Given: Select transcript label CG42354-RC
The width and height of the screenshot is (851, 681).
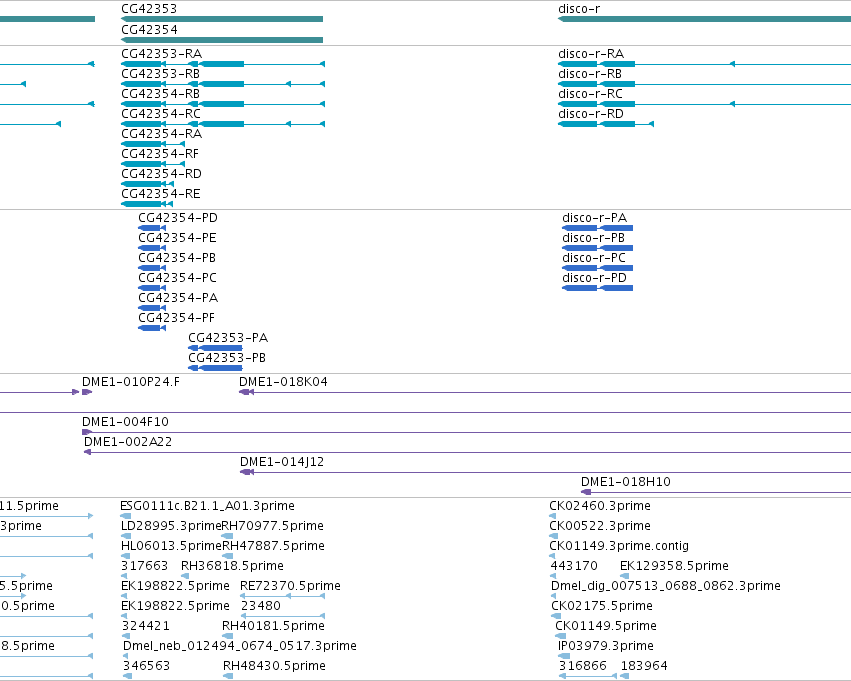Looking at the screenshot, I should tap(161, 114).
